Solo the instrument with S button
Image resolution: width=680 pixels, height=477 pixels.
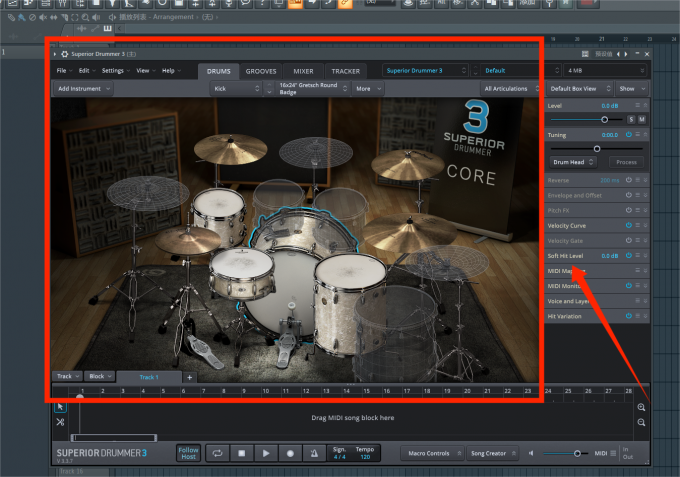click(631, 119)
